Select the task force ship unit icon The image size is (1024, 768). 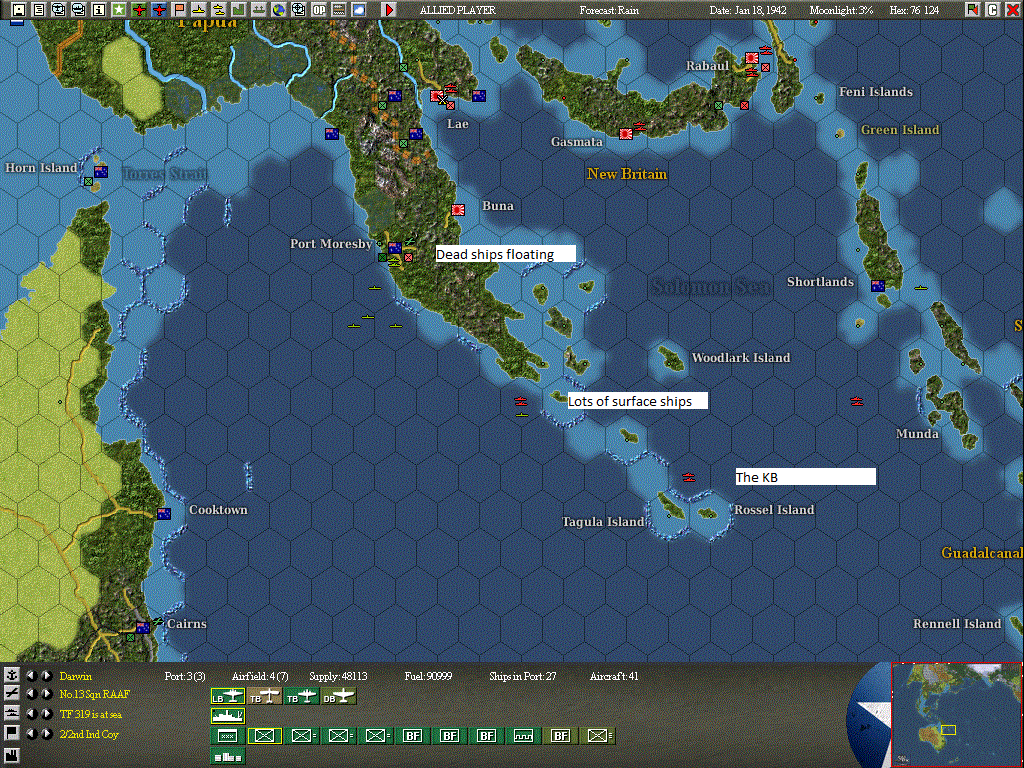click(x=227, y=716)
